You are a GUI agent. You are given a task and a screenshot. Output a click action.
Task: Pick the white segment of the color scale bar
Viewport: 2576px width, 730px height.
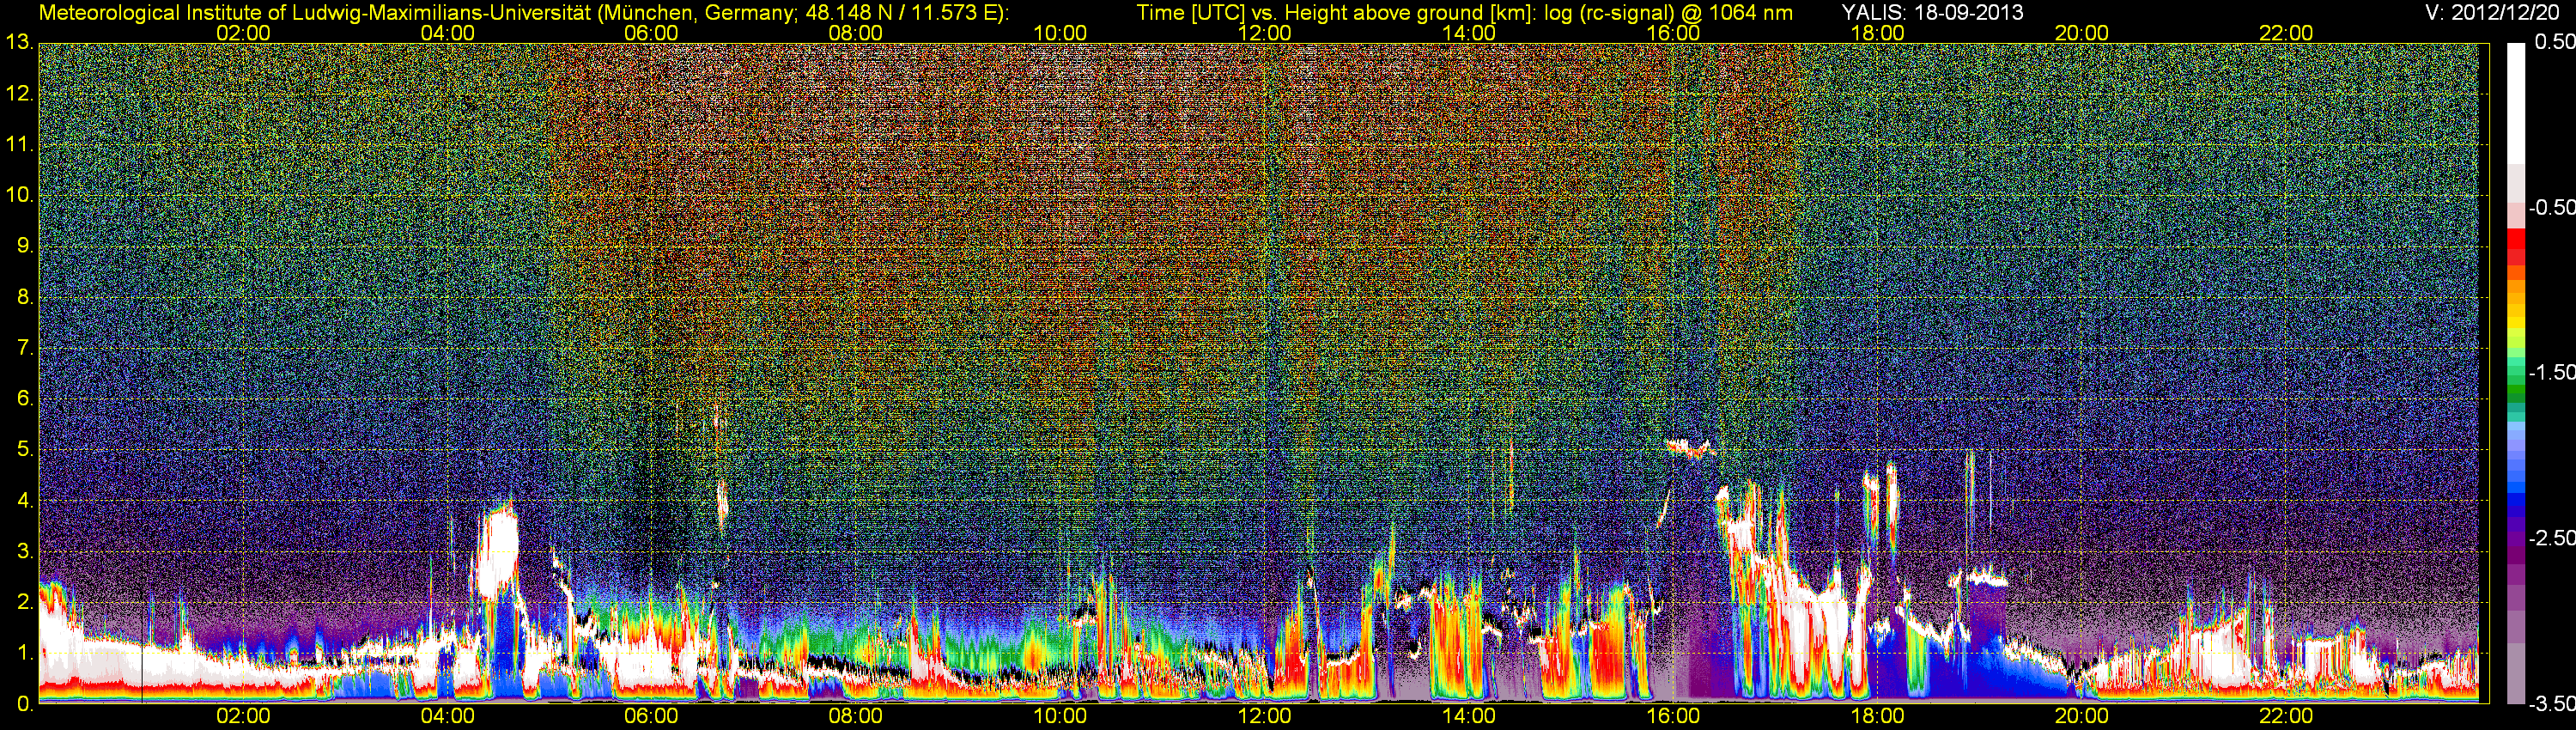pos(2515,104)
